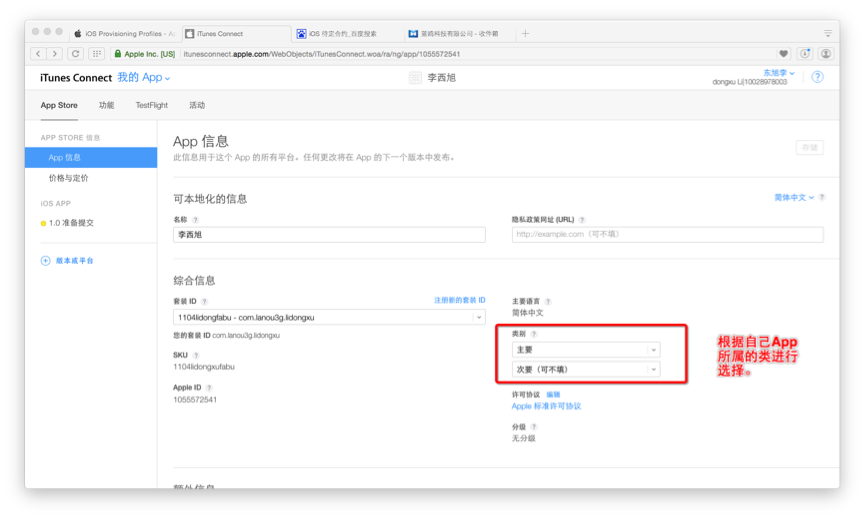Screen dimensions: 865x519
Task: Click the browser address bar URL
Action: pos(322,54)
